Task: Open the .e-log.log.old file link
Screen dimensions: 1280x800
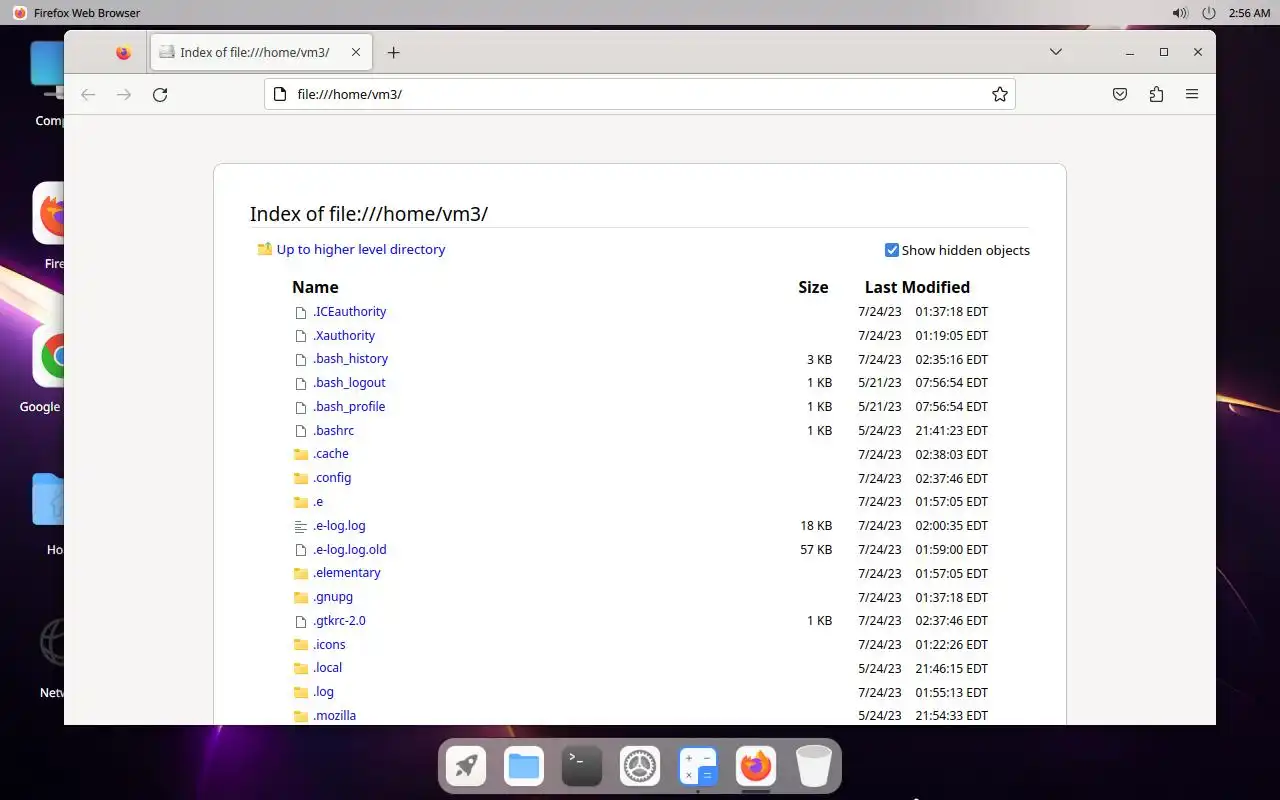Action: 350,549
